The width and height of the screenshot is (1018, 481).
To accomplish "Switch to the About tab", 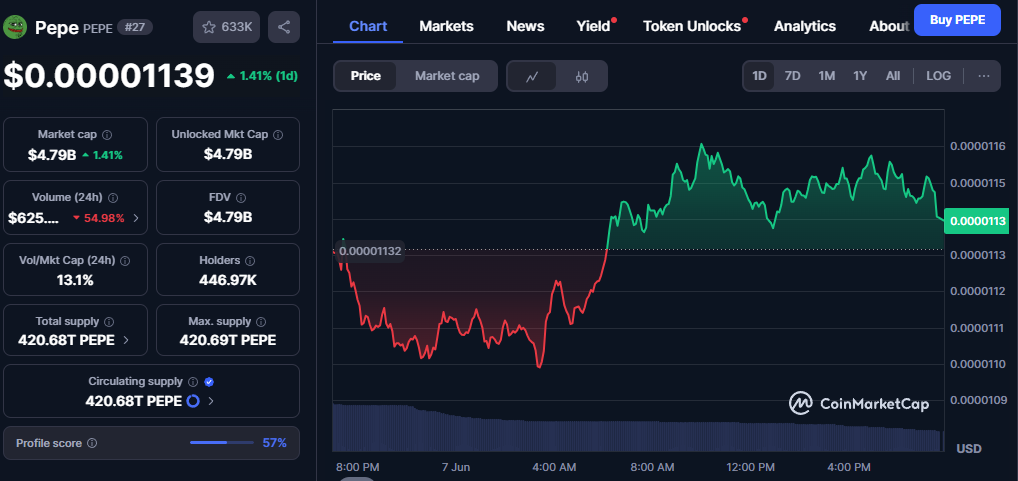I will pyautogui.click(x=889, y=27).
